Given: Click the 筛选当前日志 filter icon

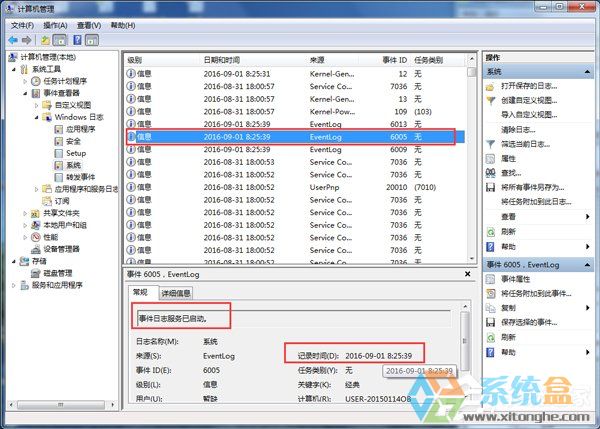Looking at the screenshot, I should 491,144.
